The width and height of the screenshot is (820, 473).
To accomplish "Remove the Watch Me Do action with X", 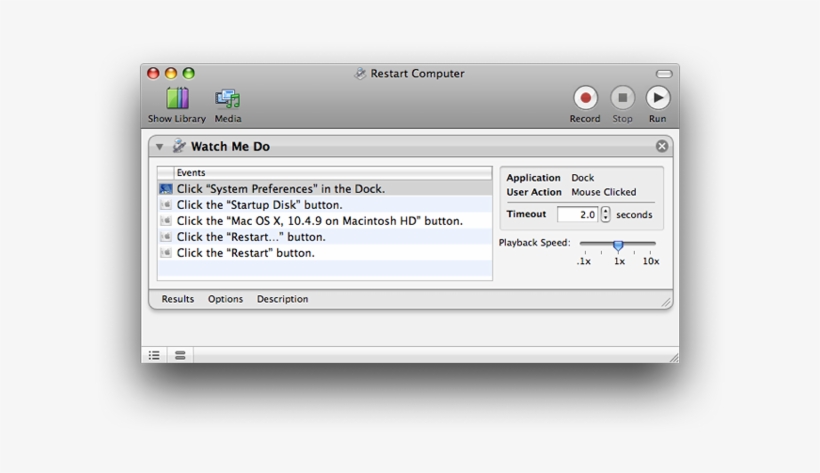I will [662, 147].
